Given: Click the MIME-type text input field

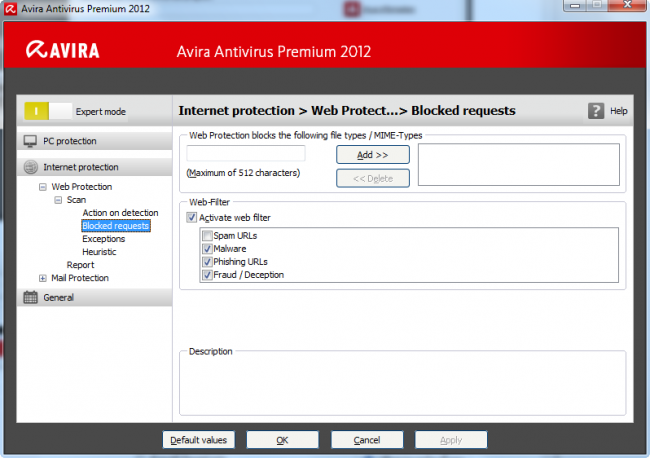Looking at the screenshot, I should click(x=245, y=154).
